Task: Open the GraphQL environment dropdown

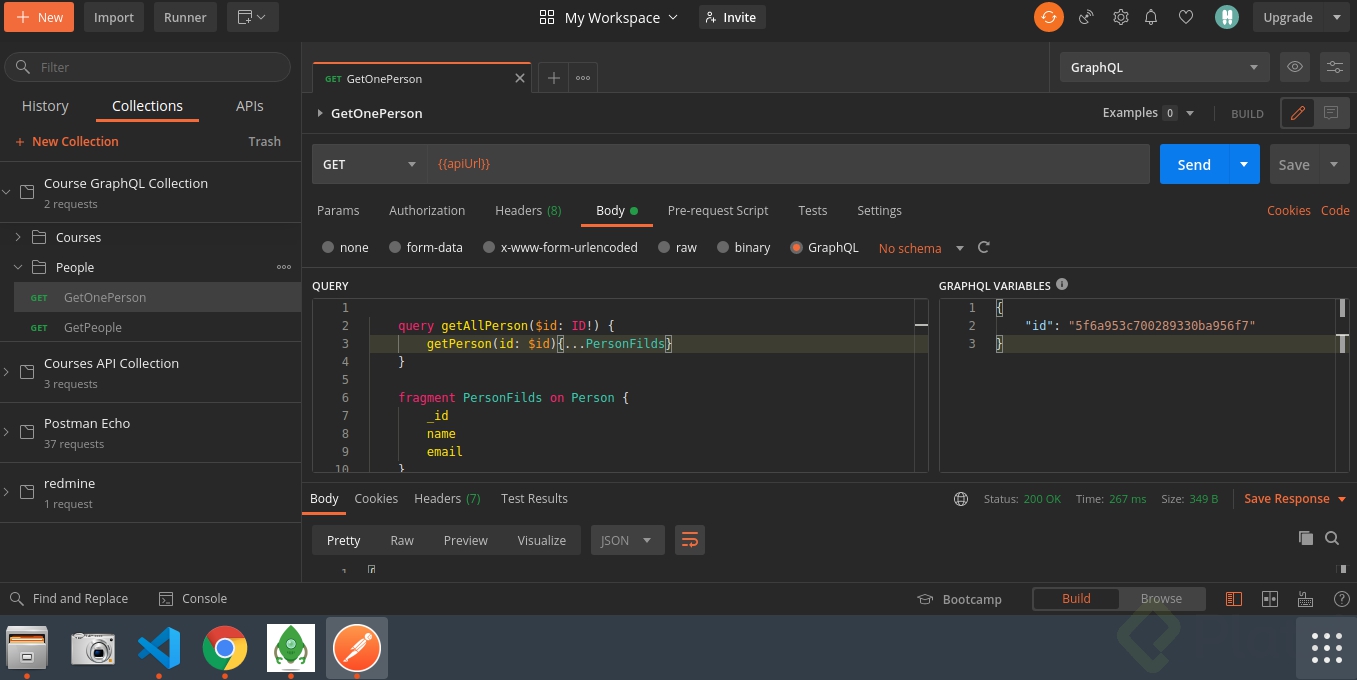Action: [x=1163, y=67]
